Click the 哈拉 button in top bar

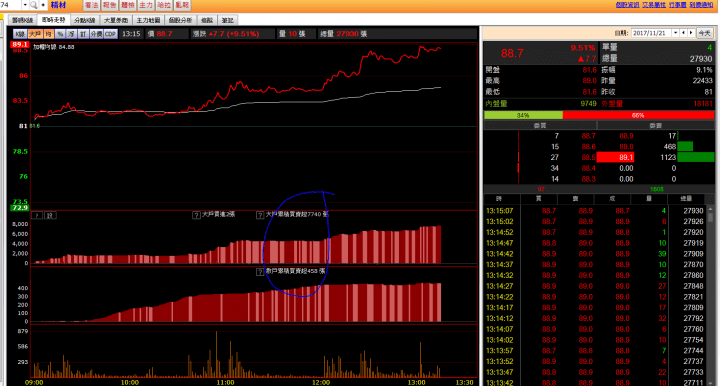tap(164, 5)
